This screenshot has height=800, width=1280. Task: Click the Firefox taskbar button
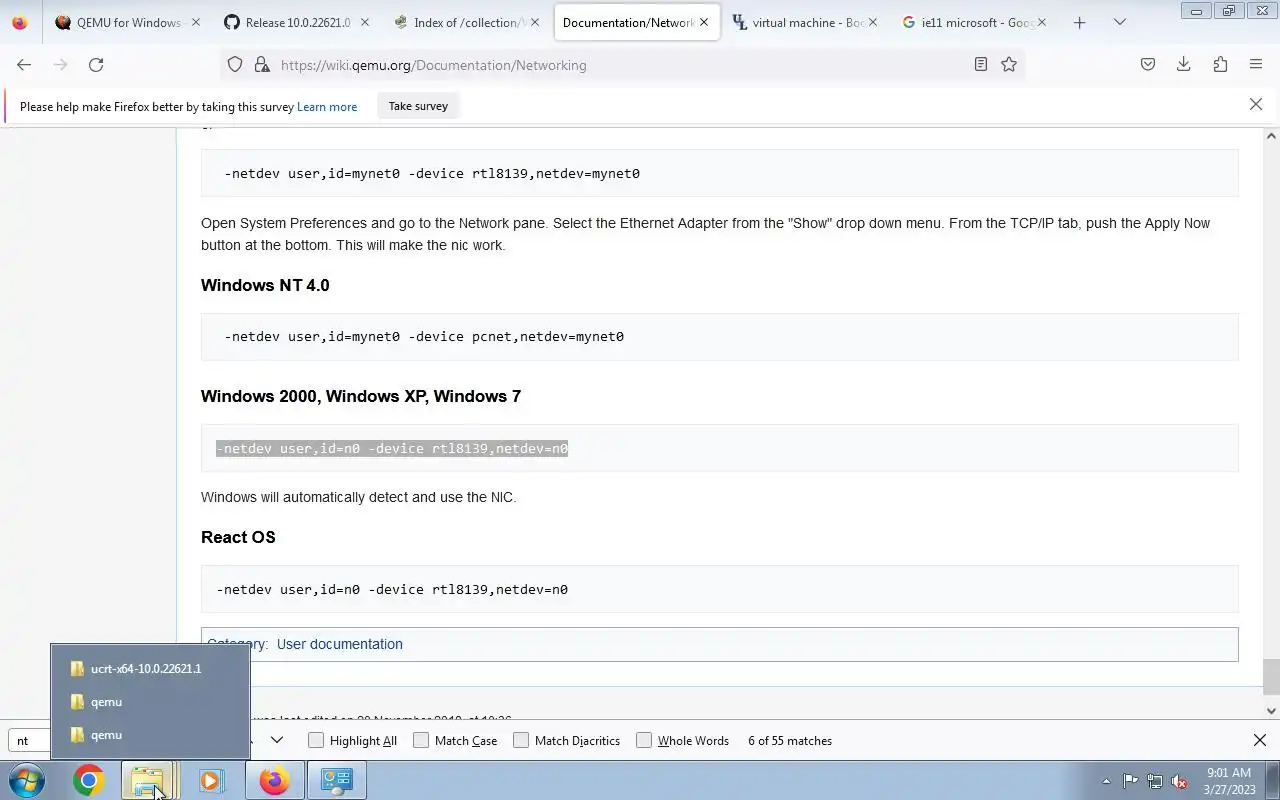click(x=275, y=780)
